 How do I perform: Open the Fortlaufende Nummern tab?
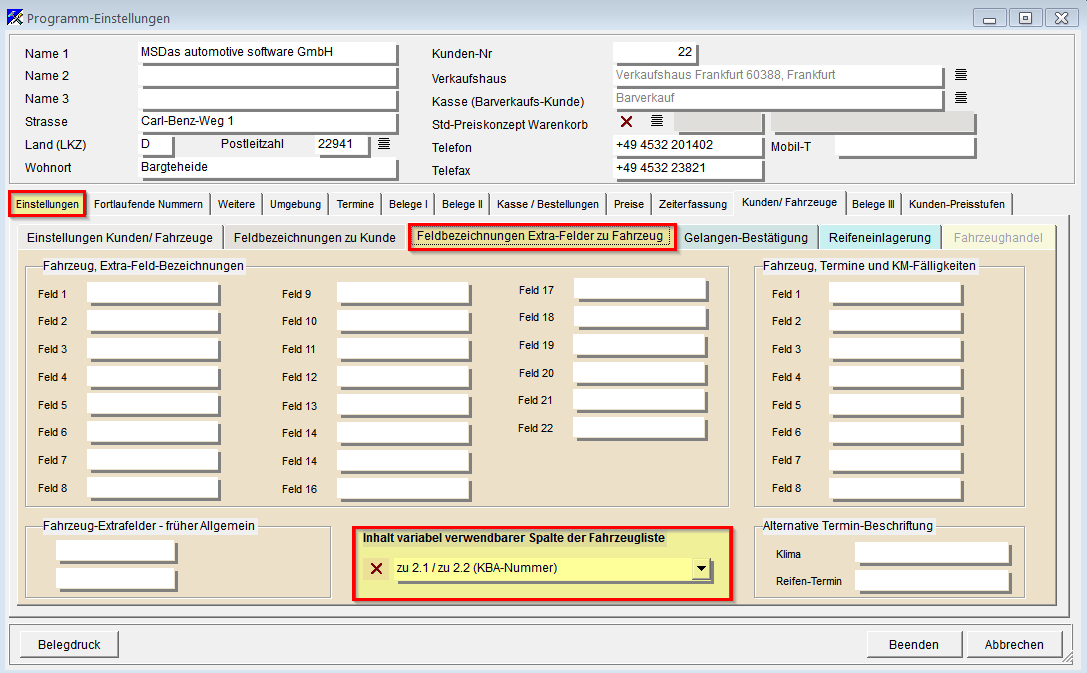click(148, 204)
